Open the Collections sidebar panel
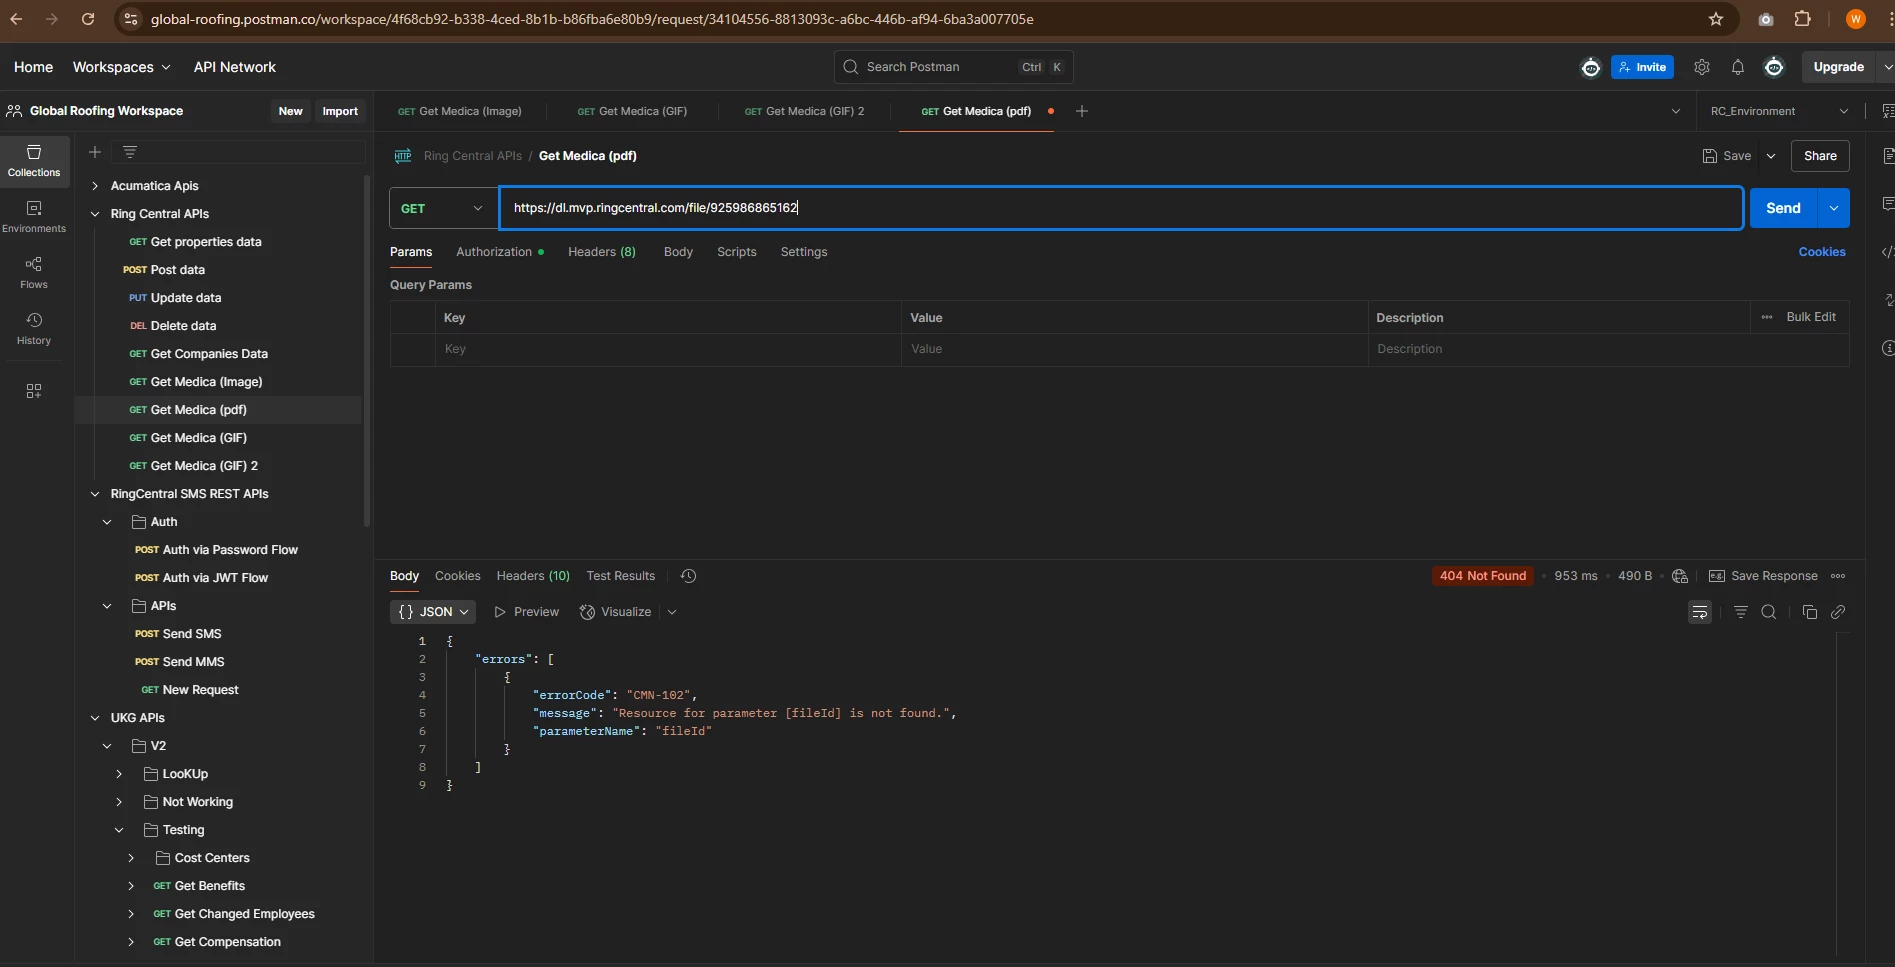1895x967 pixels. pyautogui.click(x=34, y=161)
